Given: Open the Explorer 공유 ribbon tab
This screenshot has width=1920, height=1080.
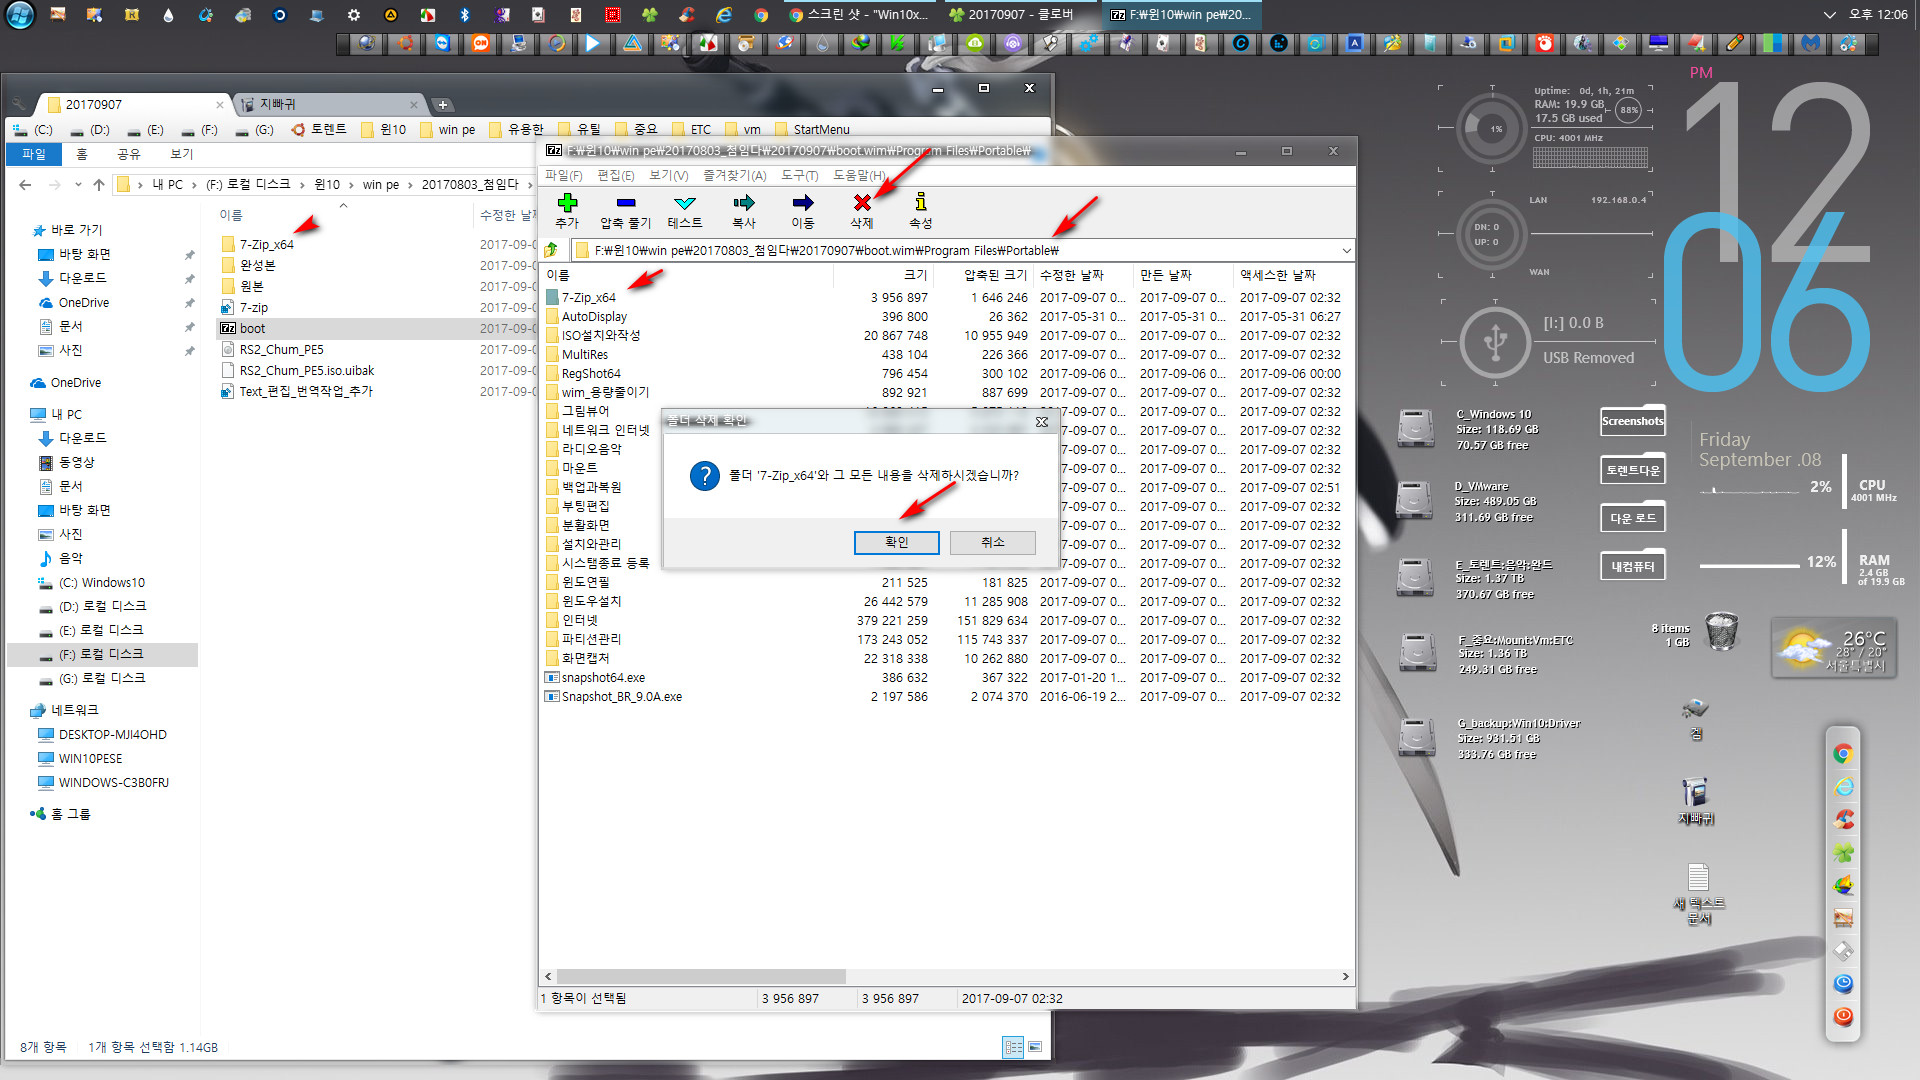Looking at the screenshot, I should (129, 154).
